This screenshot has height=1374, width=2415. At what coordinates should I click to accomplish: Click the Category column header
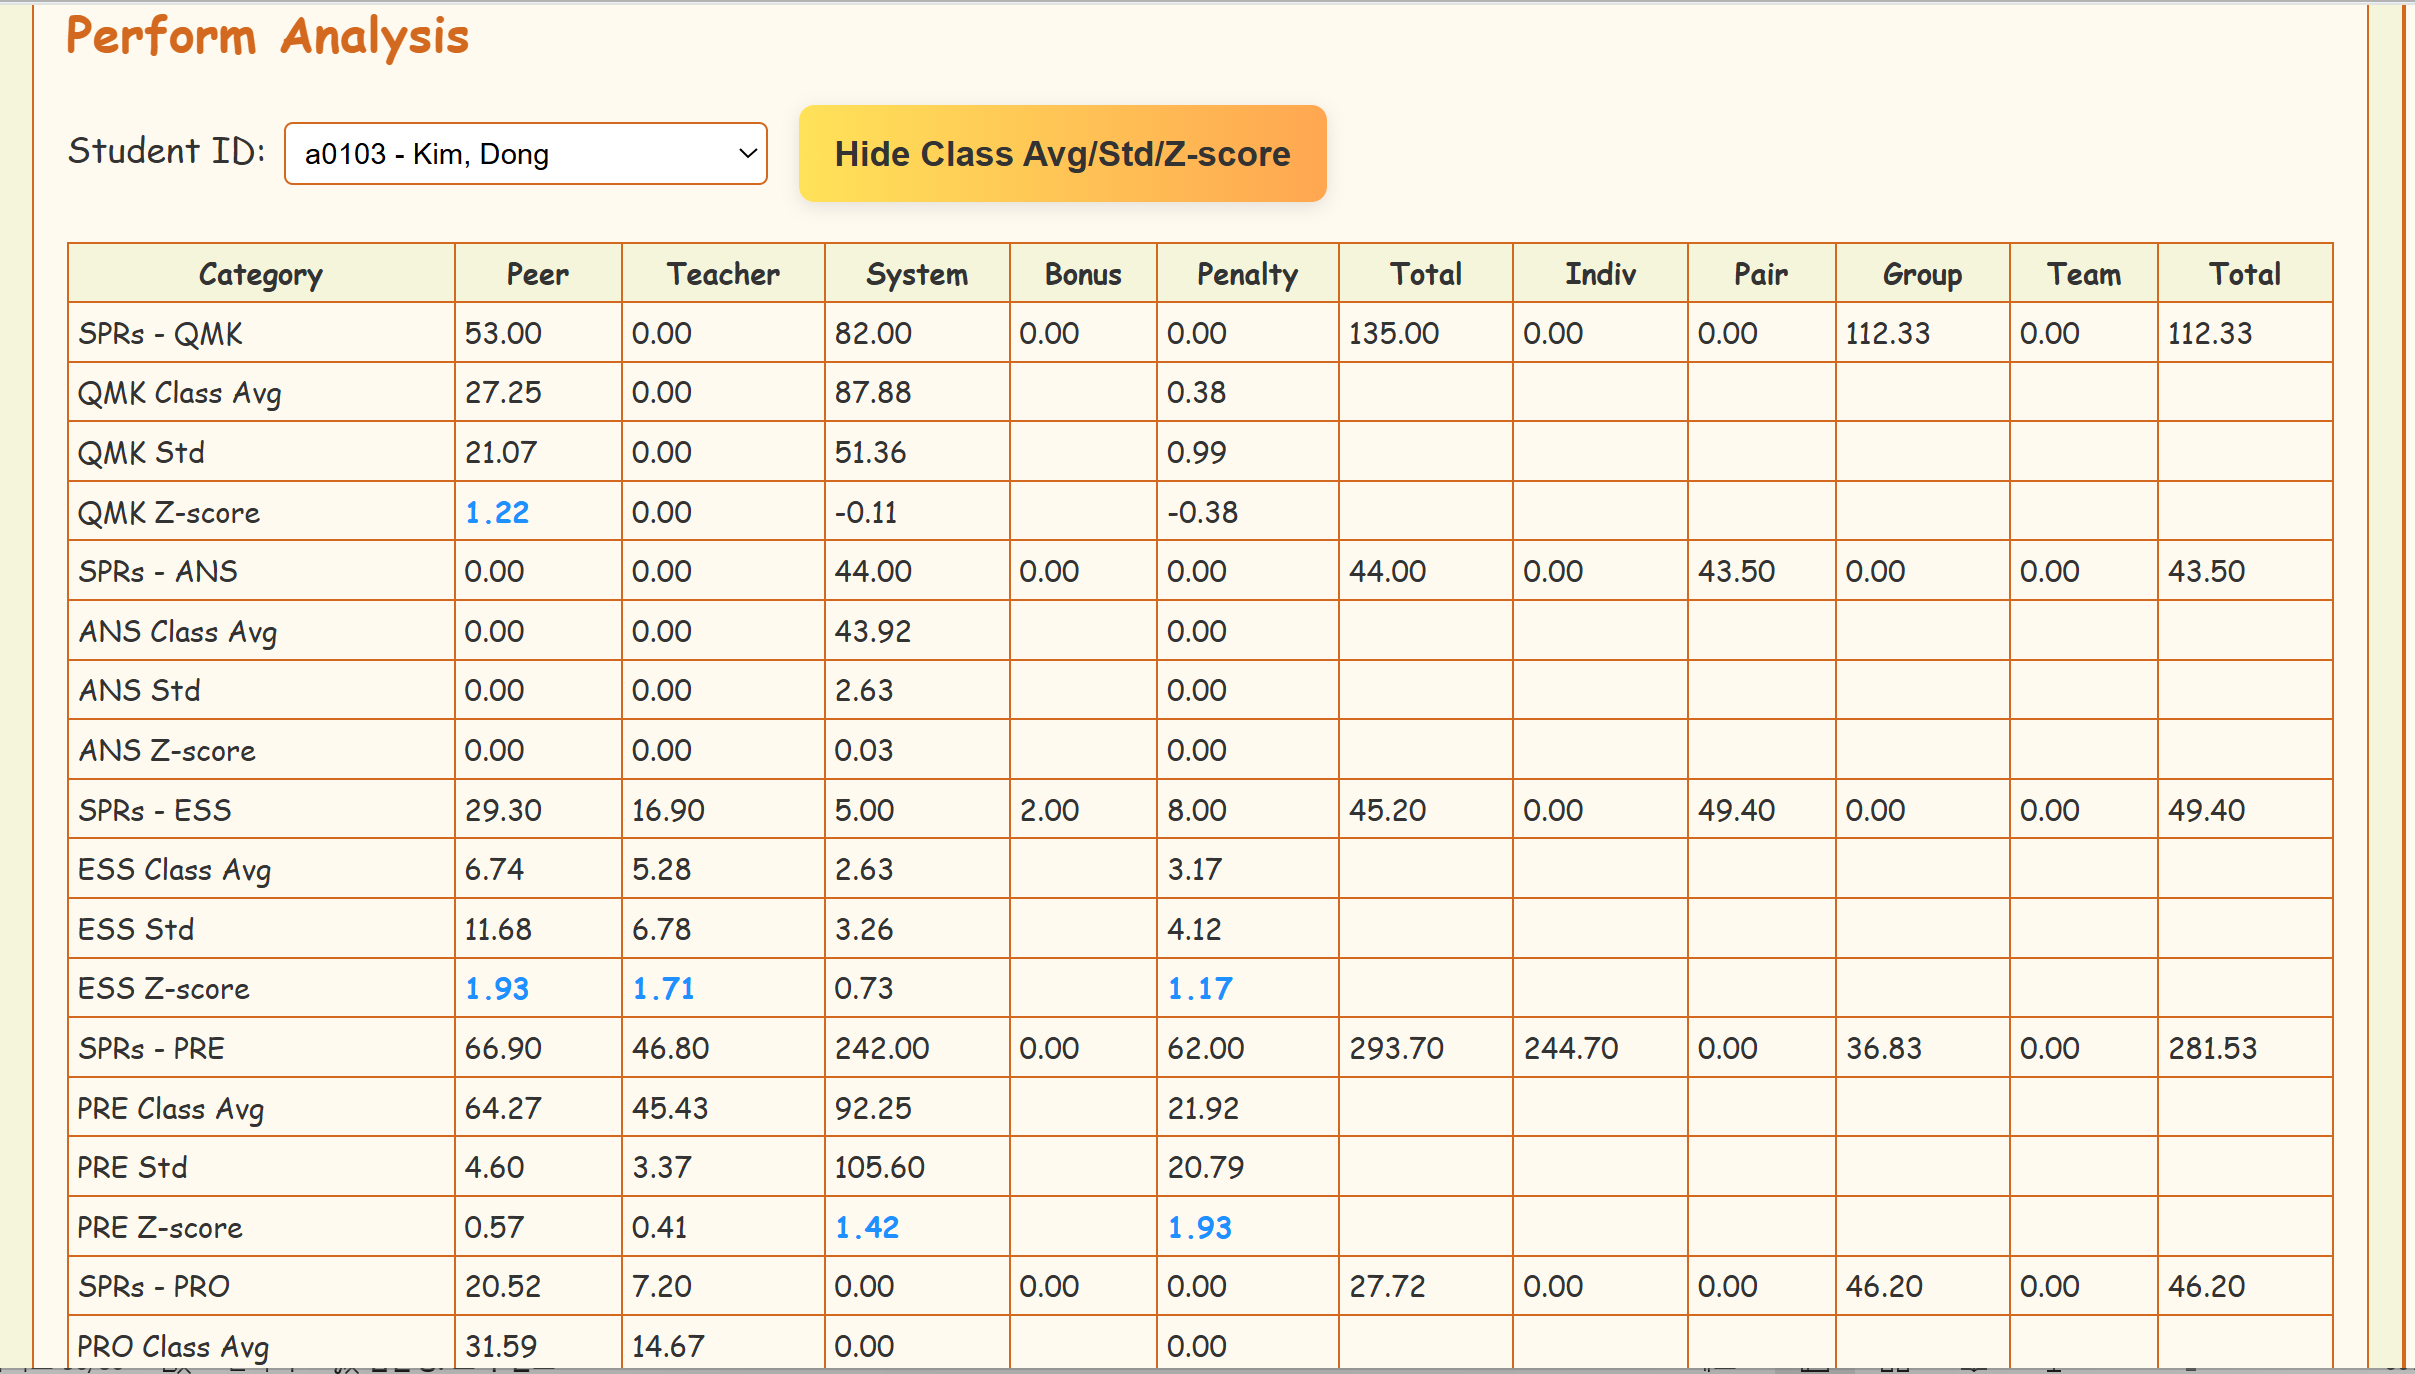click(260, 274)
